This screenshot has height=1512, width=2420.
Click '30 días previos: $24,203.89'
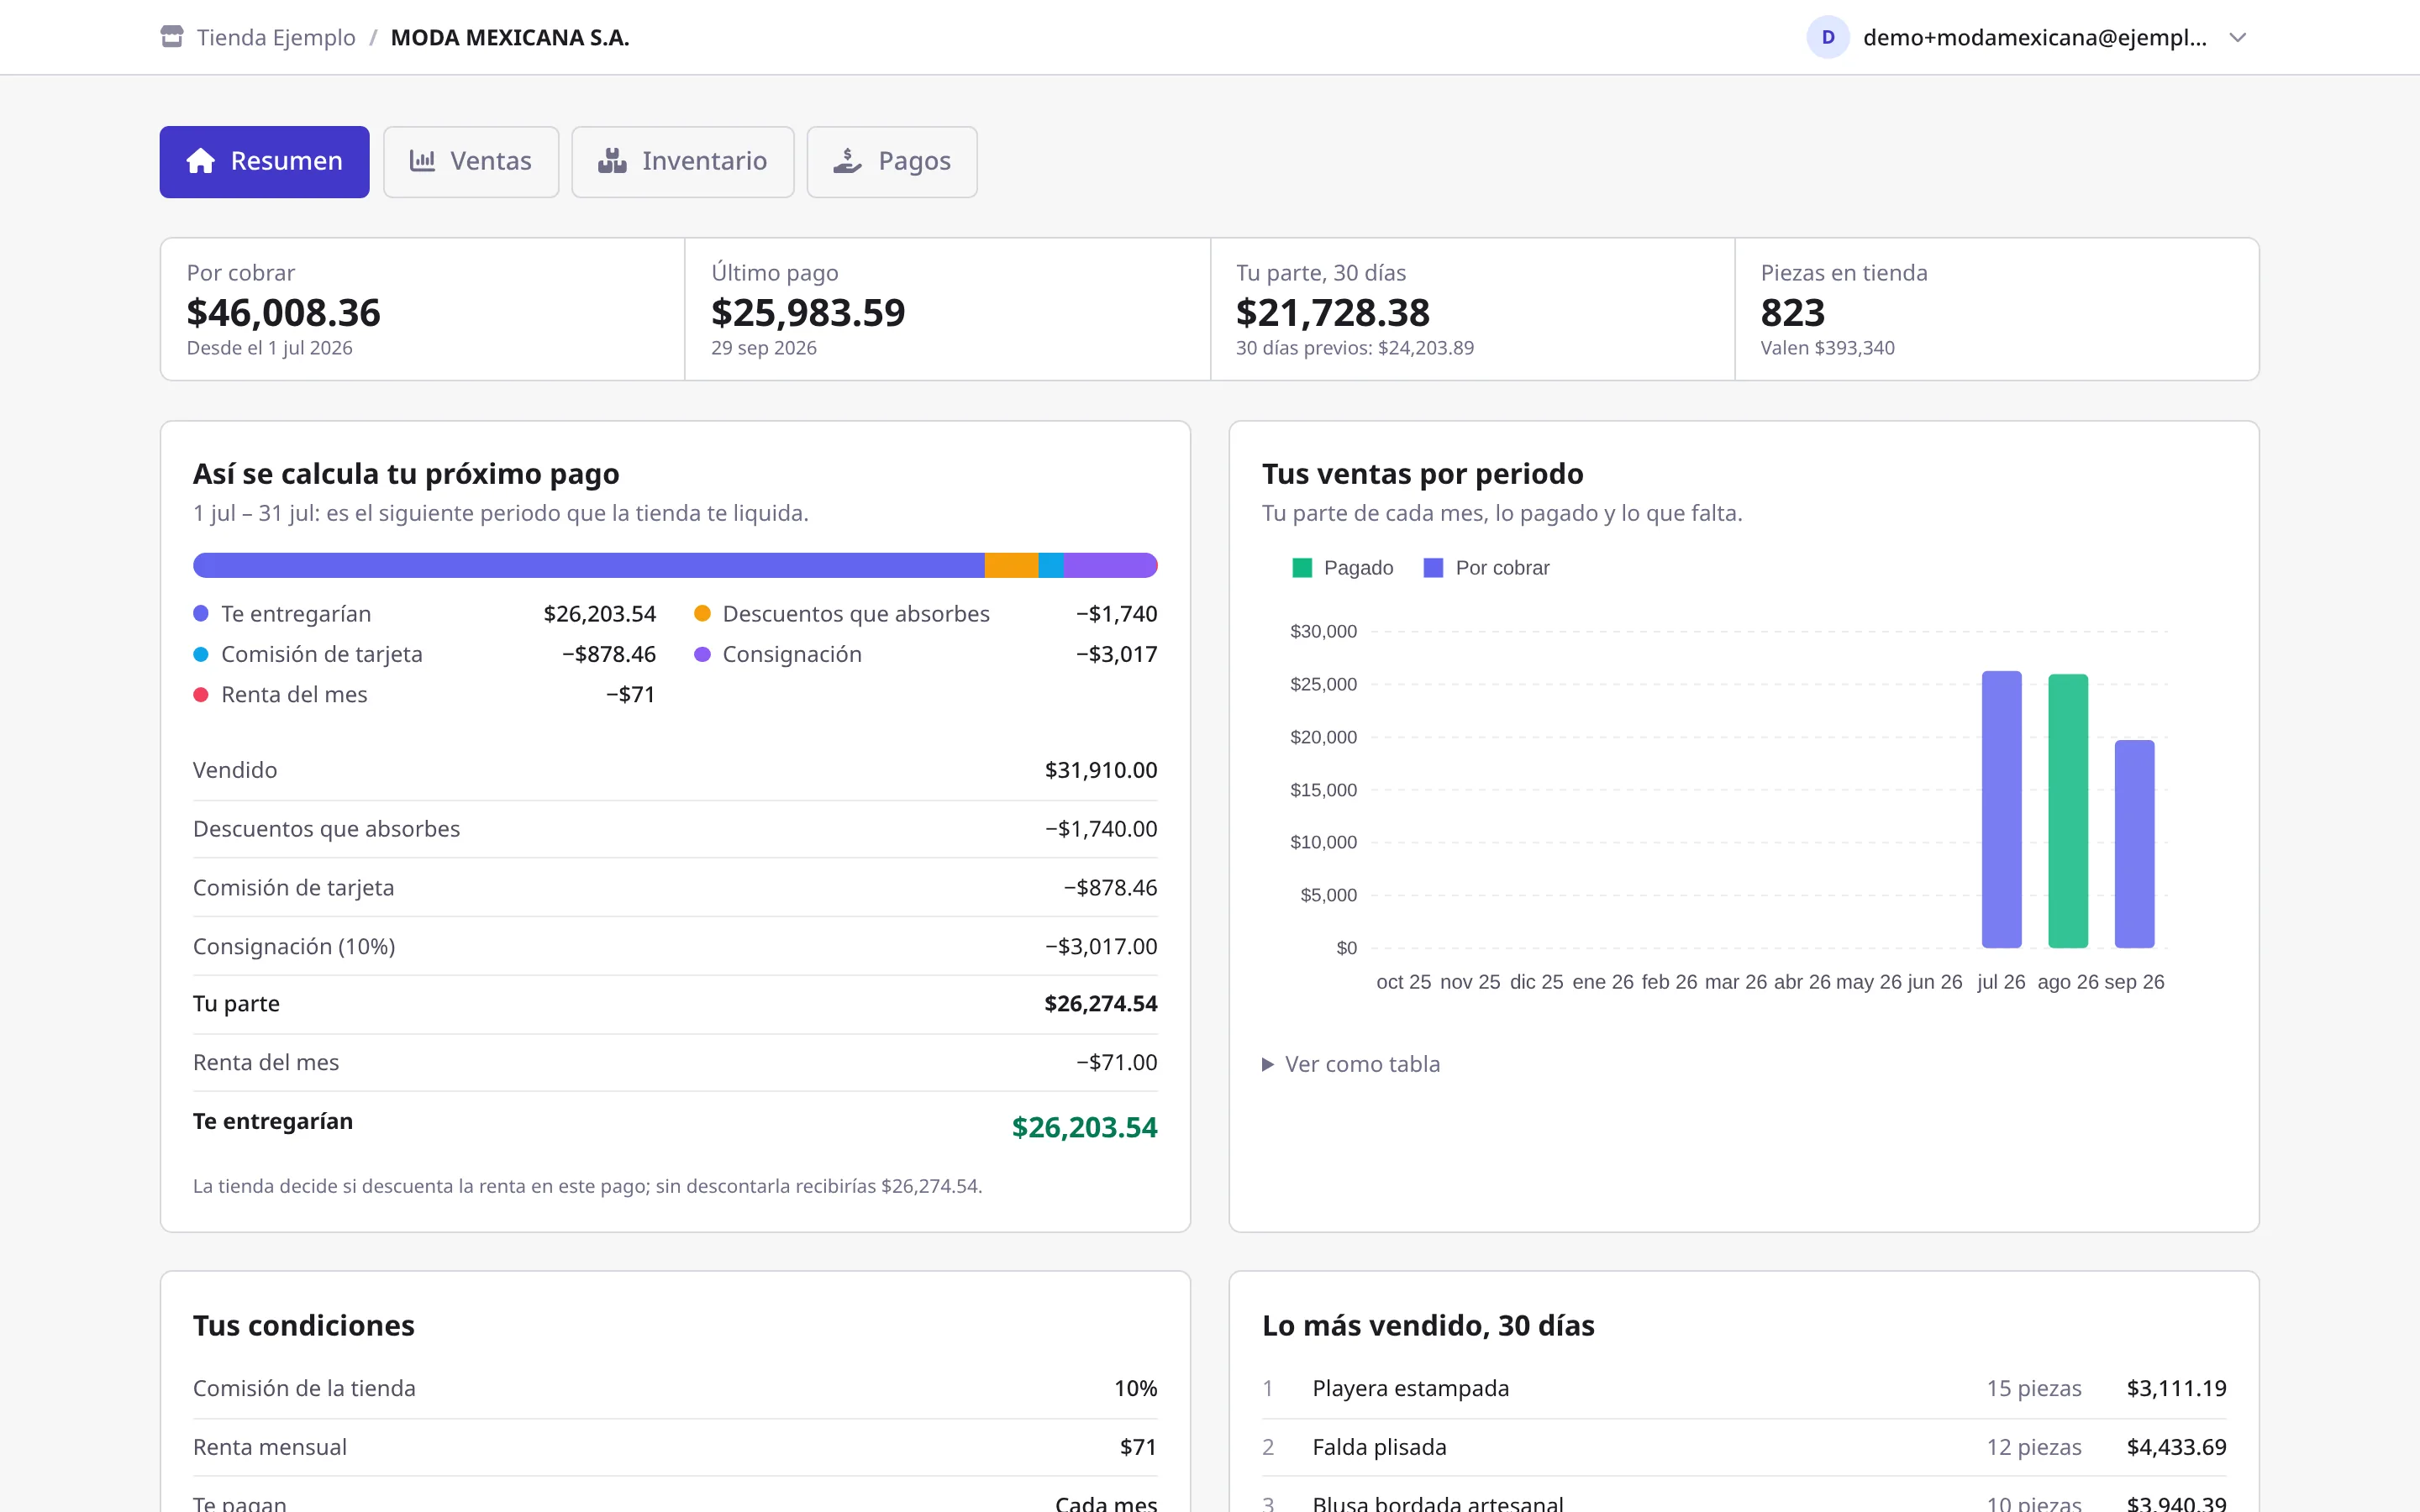coord(1355,348)
